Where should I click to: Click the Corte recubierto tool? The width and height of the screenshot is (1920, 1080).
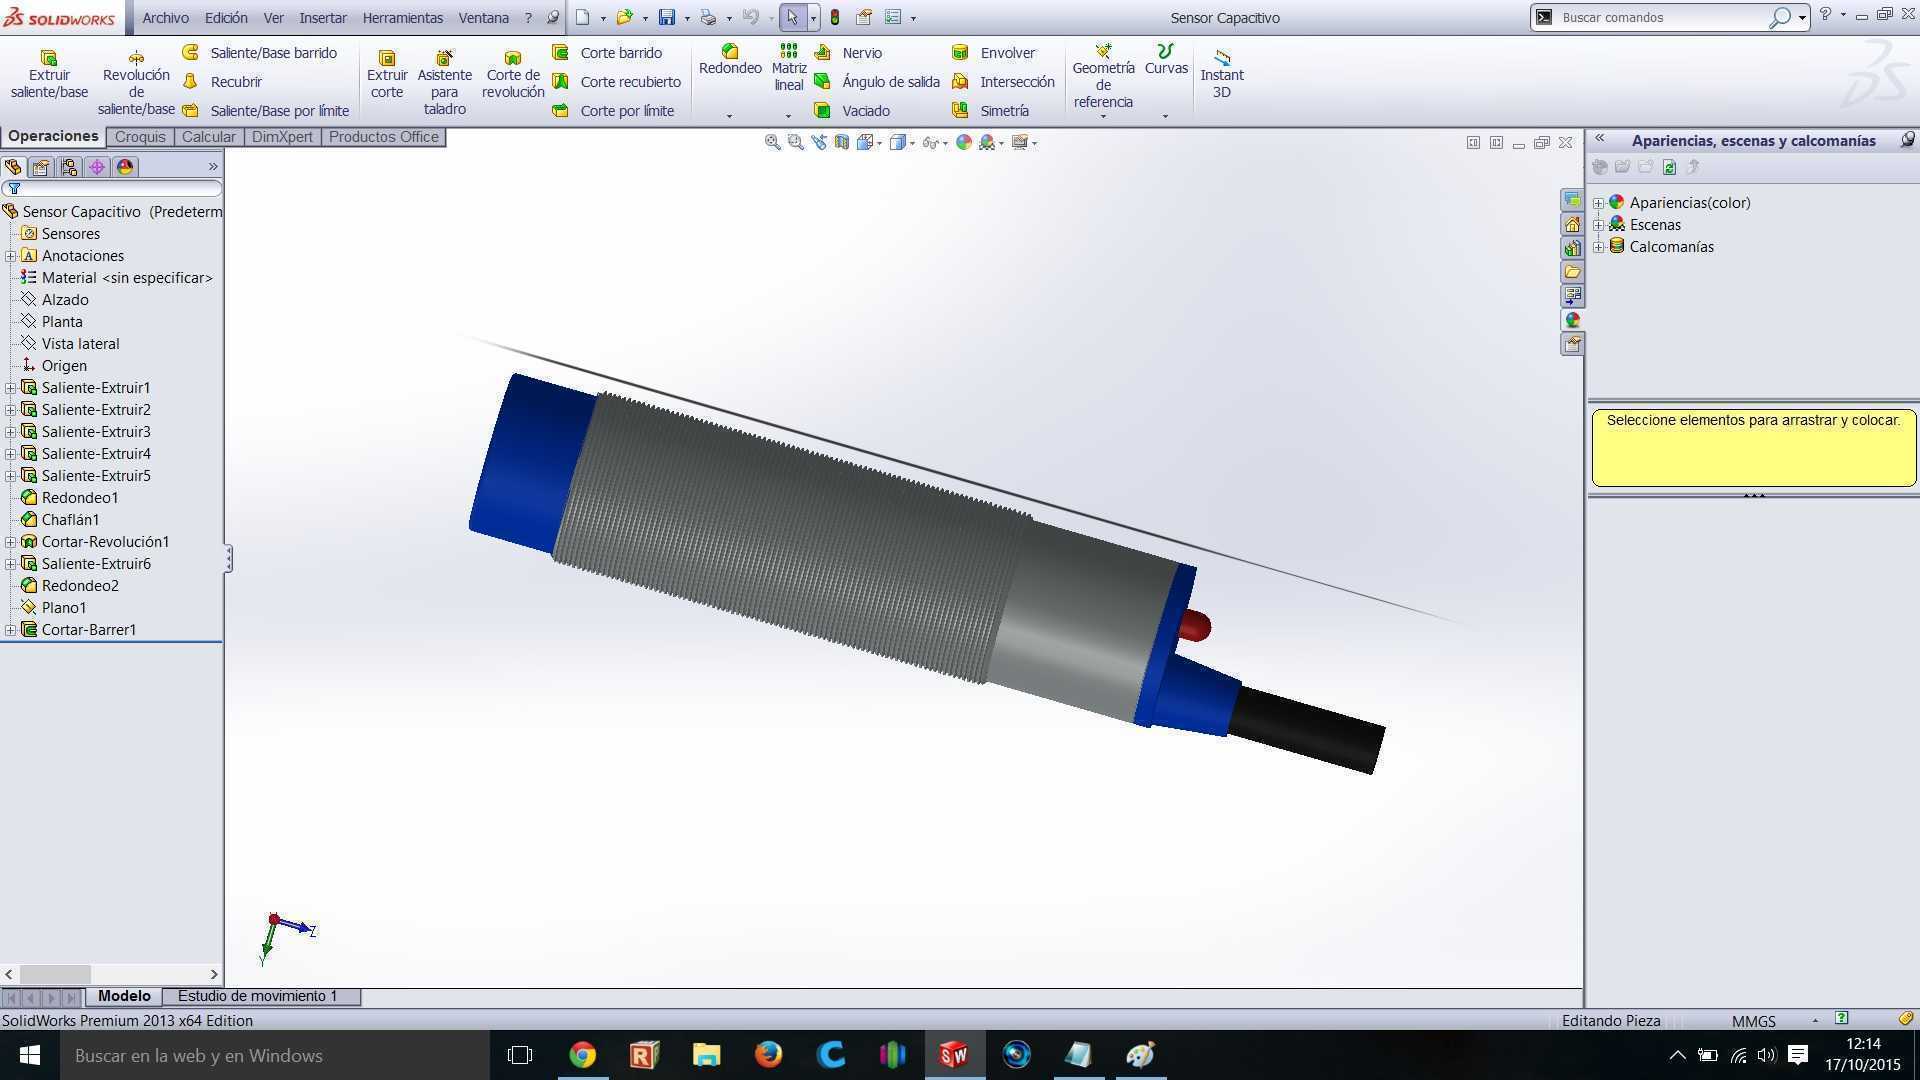click(x=617, y=82)
